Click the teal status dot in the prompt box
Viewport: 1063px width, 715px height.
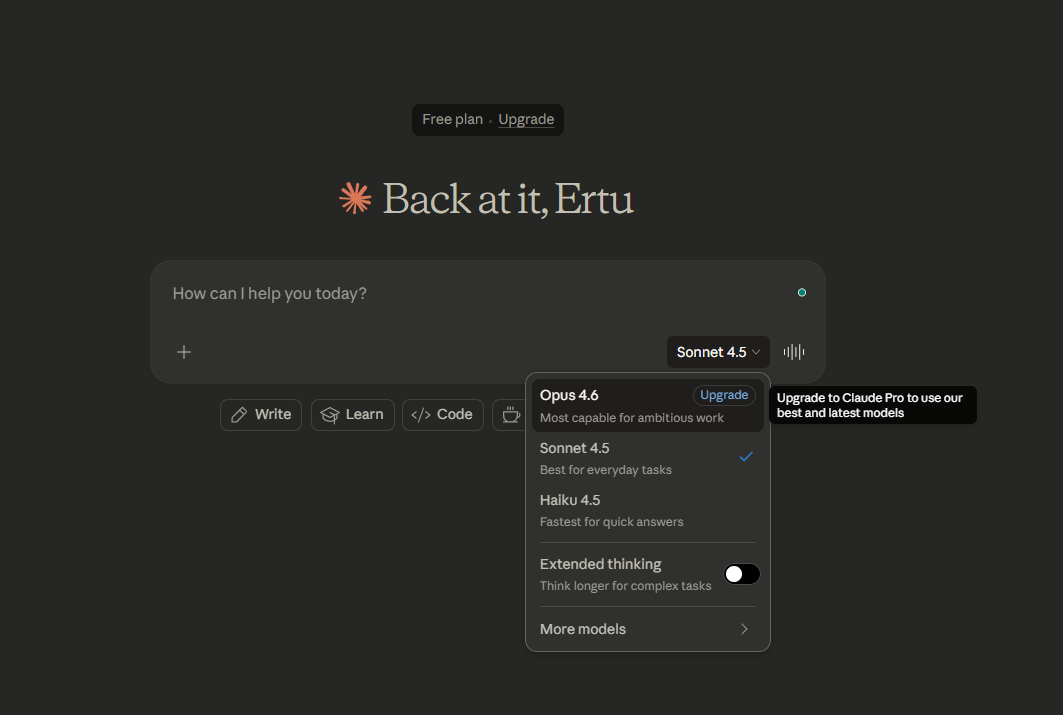pos(802,293)
